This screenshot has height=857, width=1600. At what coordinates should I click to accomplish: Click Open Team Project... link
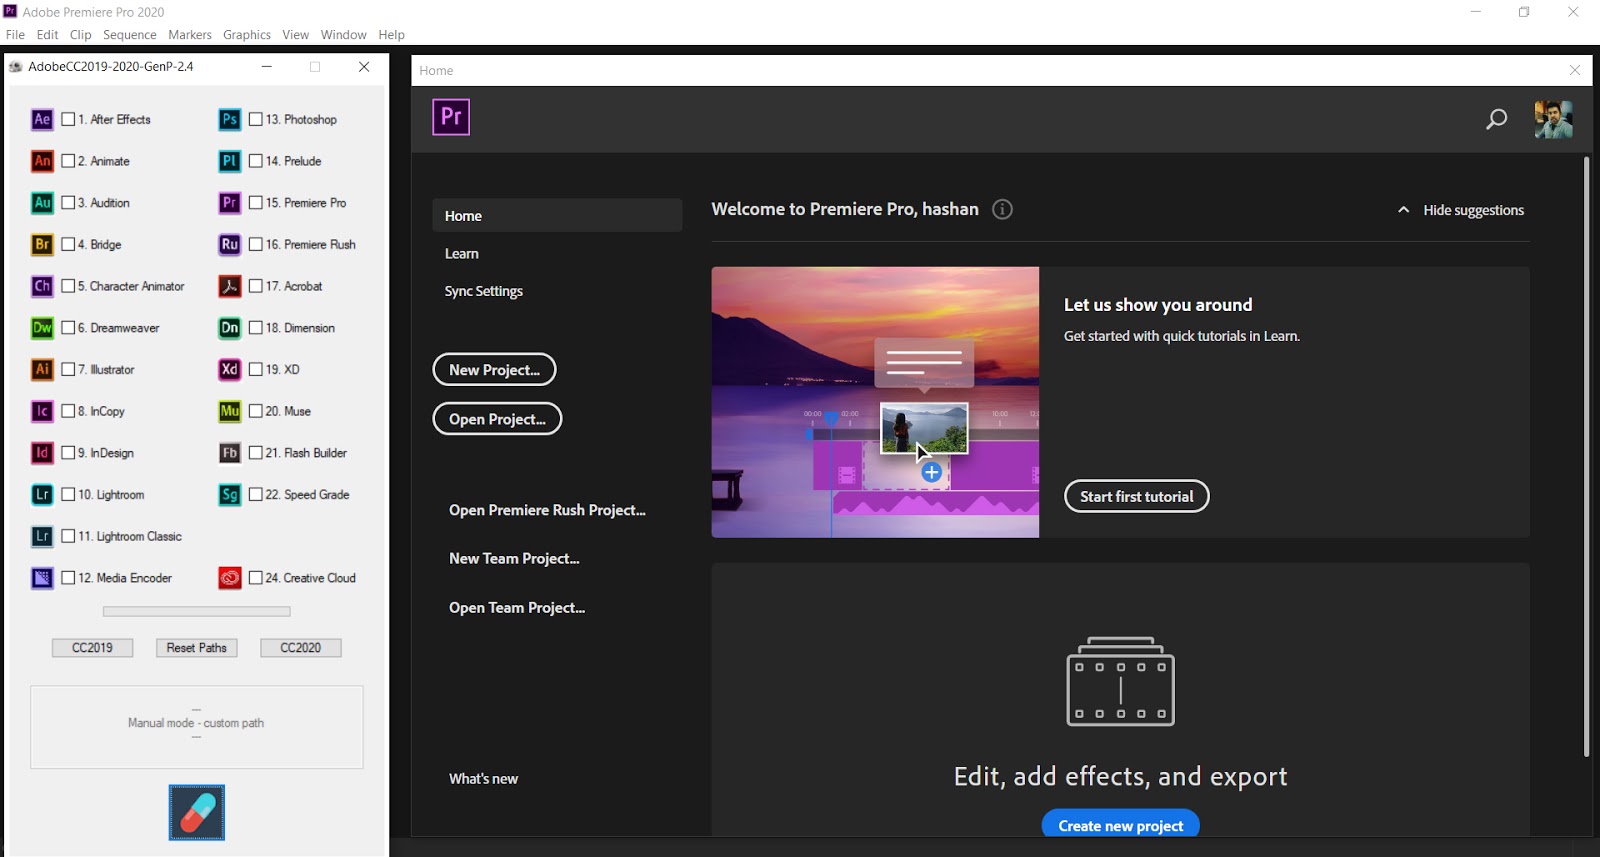pos(517,608)
